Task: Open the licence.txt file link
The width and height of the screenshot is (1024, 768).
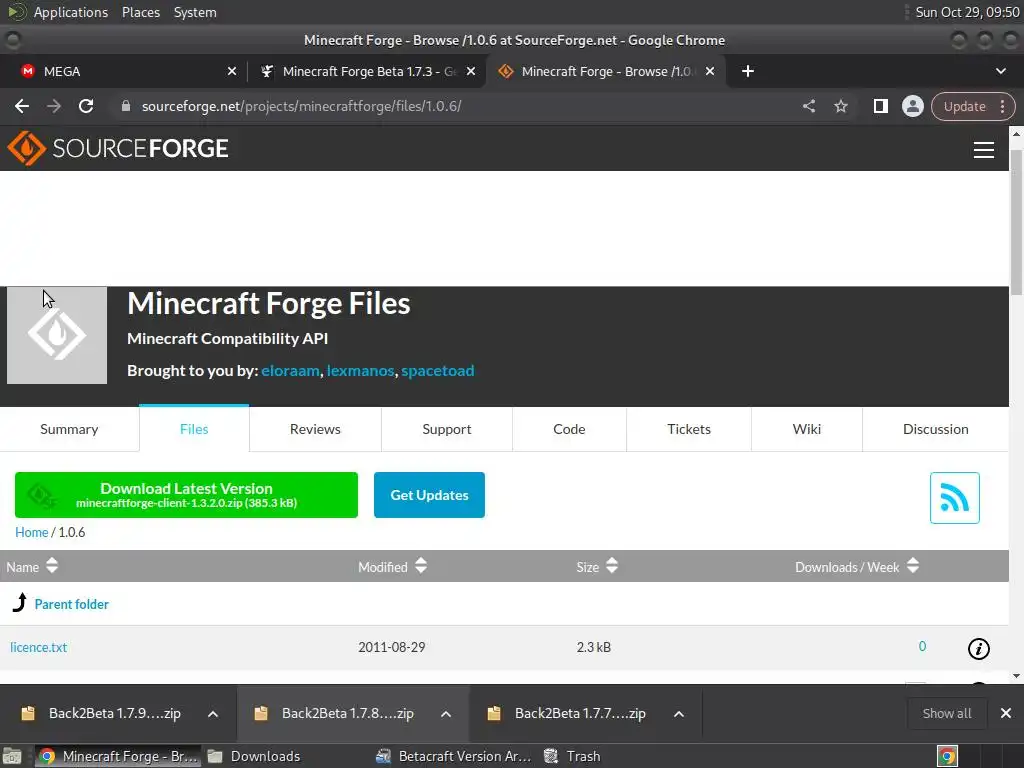Action: (39, 647)
